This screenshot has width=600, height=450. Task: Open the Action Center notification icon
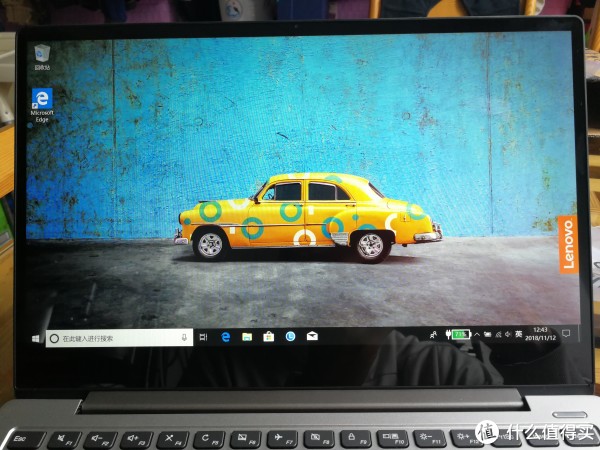pyautogui.click(x=566, y=333)
